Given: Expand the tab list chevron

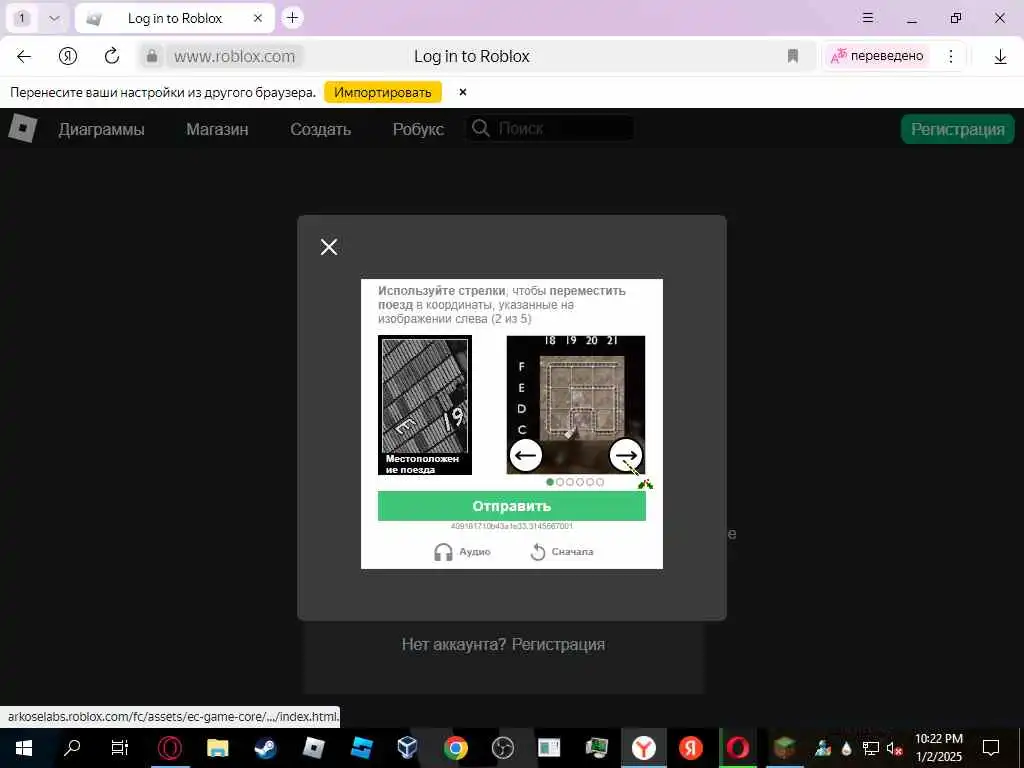Looking at the screenshot, I should click(54, 18).
